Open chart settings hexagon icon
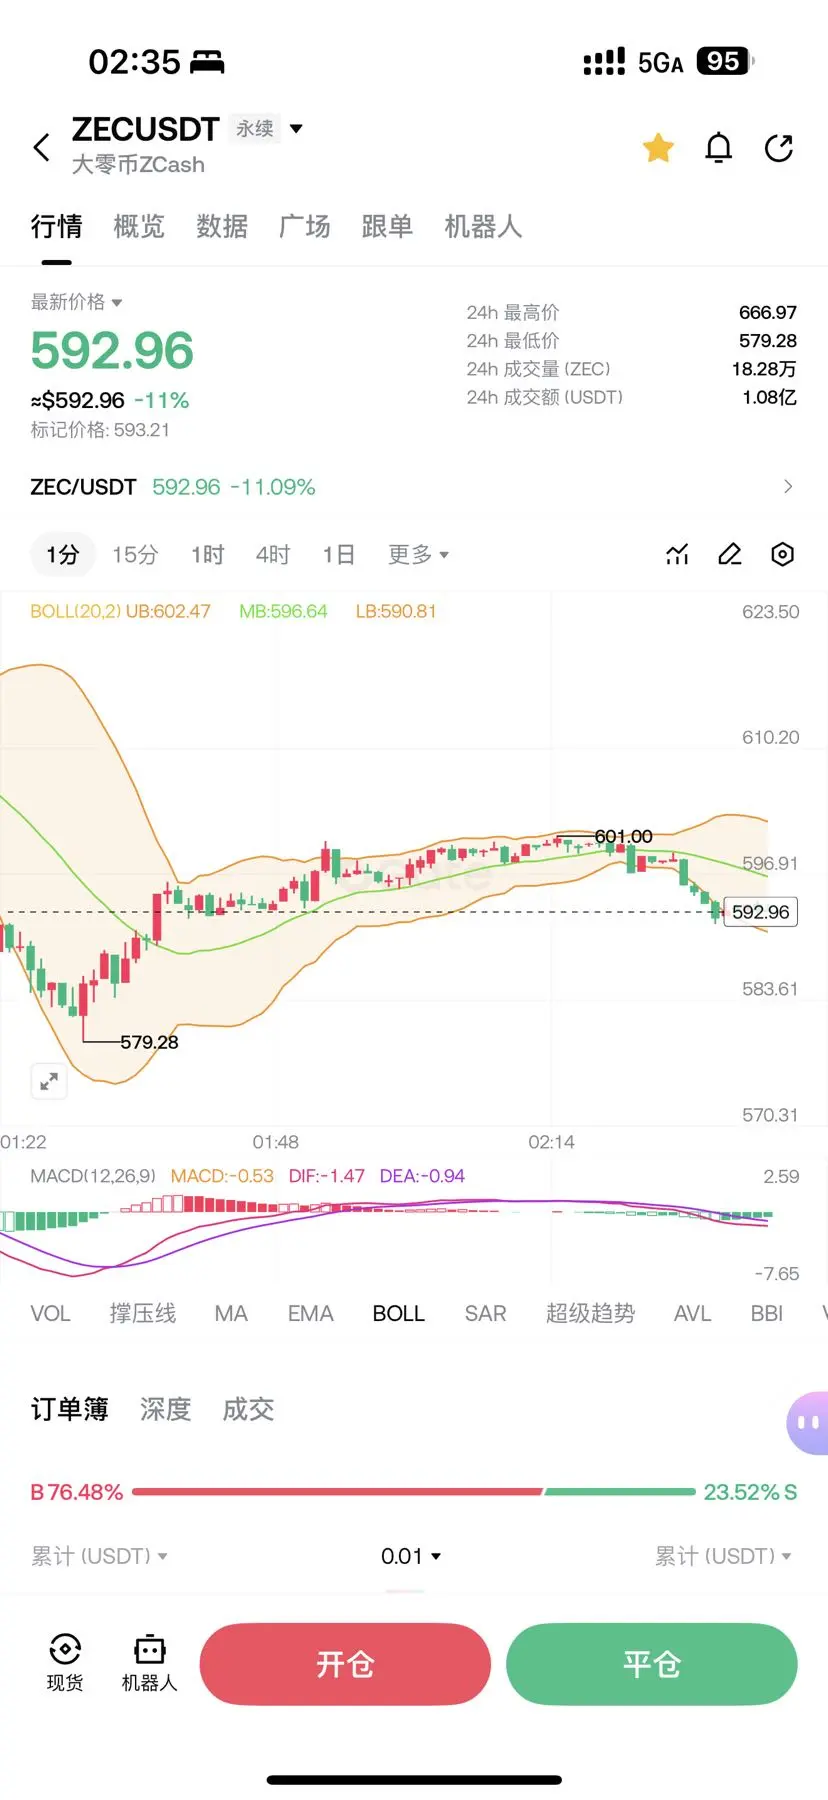828x1800 pixels. click(783, 555)
